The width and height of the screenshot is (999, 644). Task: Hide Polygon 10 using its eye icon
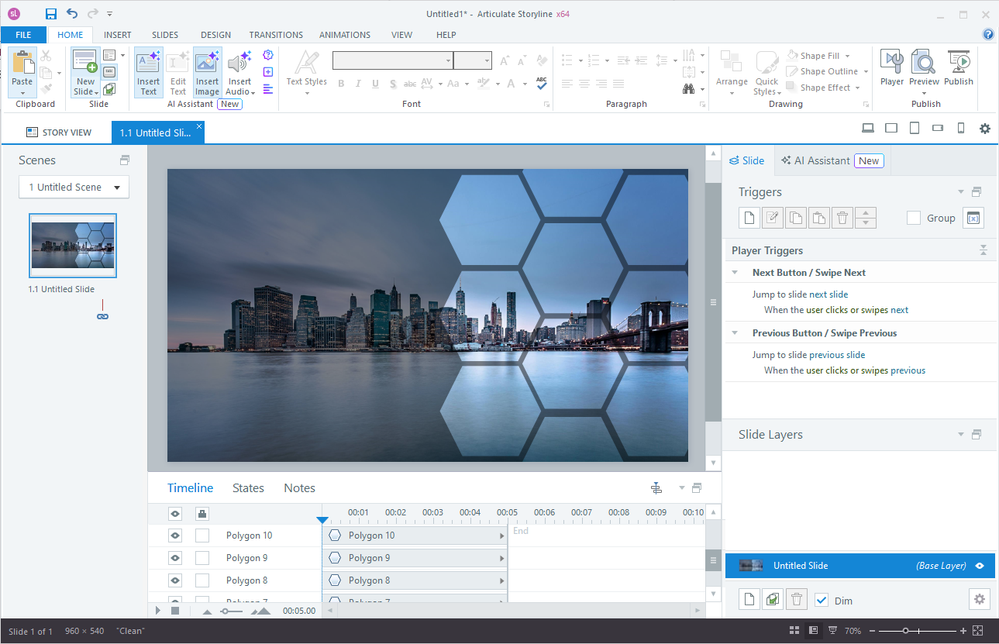175,536
